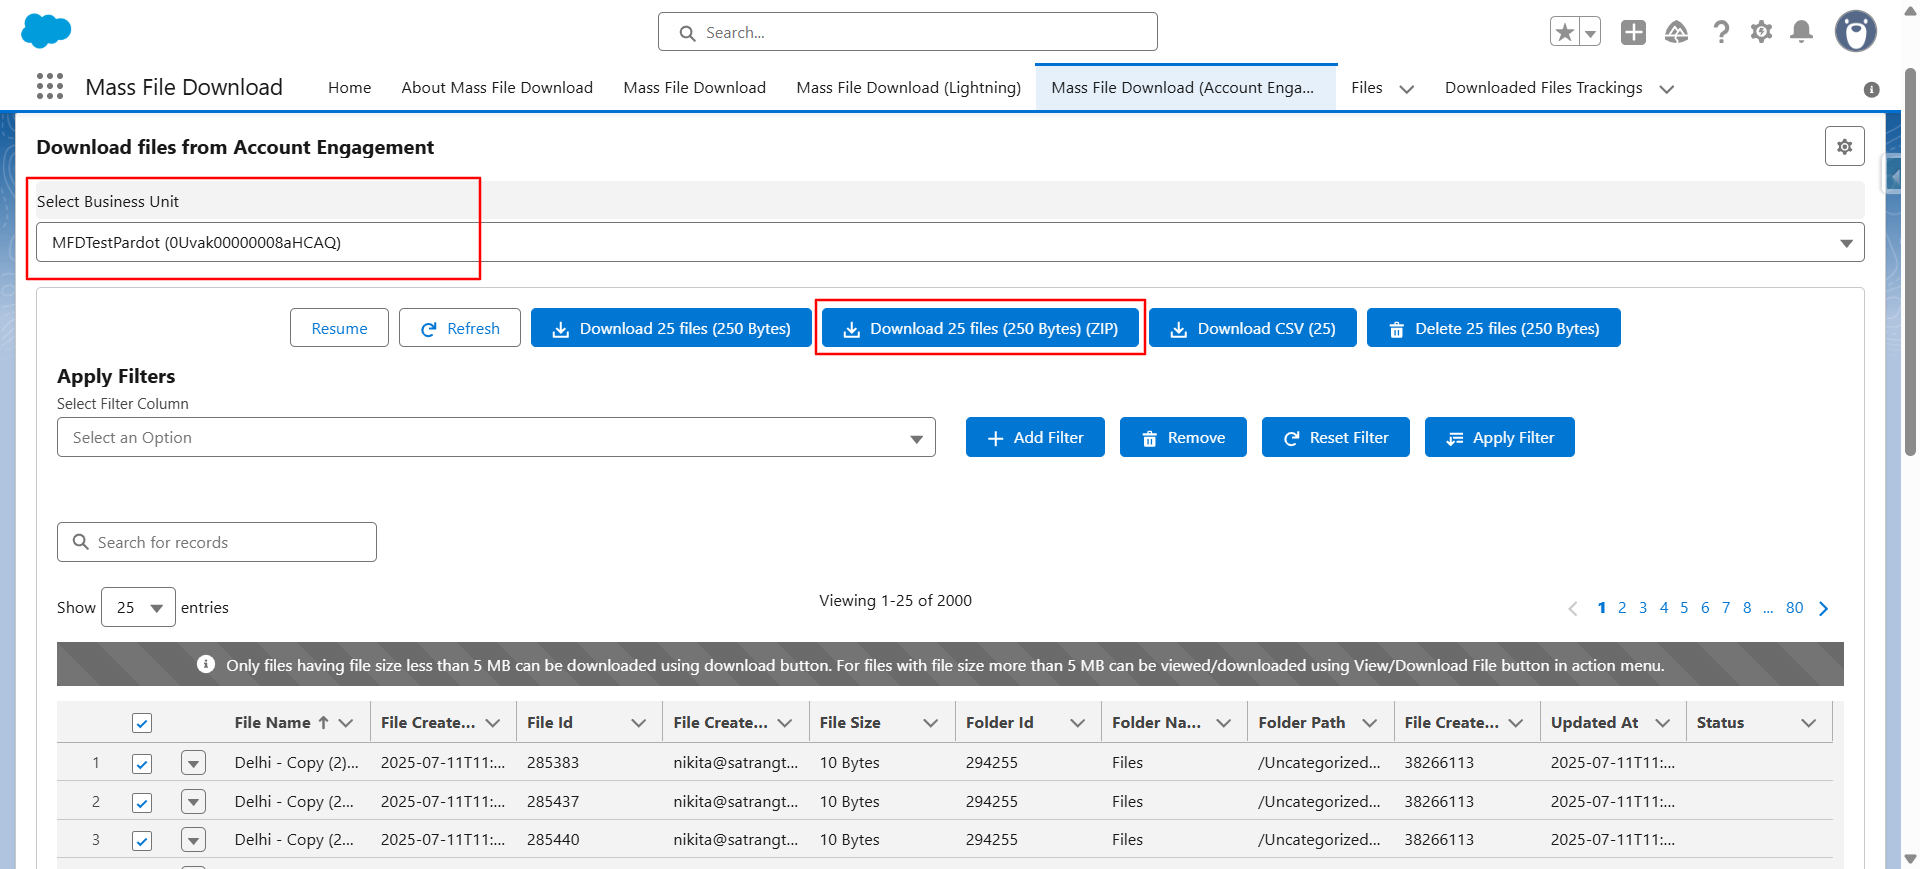Sort by File Name arrow icon

click(x=323, y=722)
